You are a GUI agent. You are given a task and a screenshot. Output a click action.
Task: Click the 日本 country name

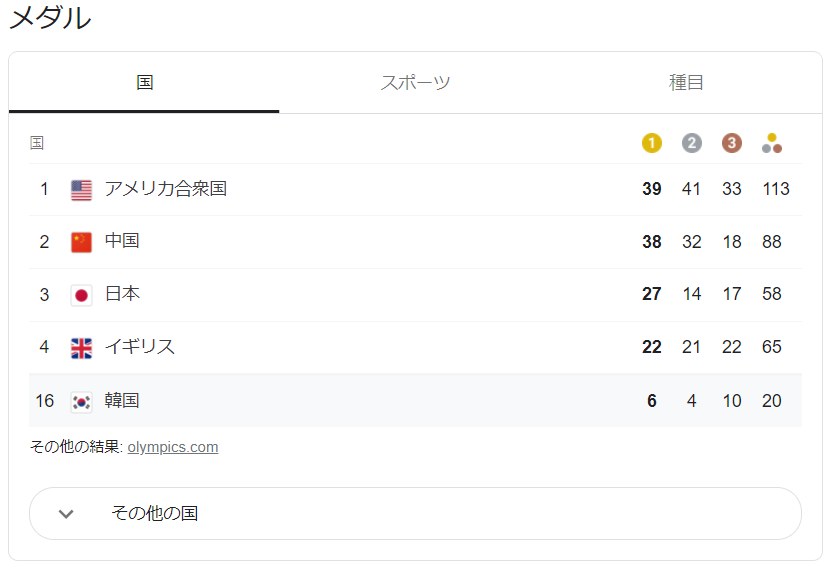coord(122,294)
